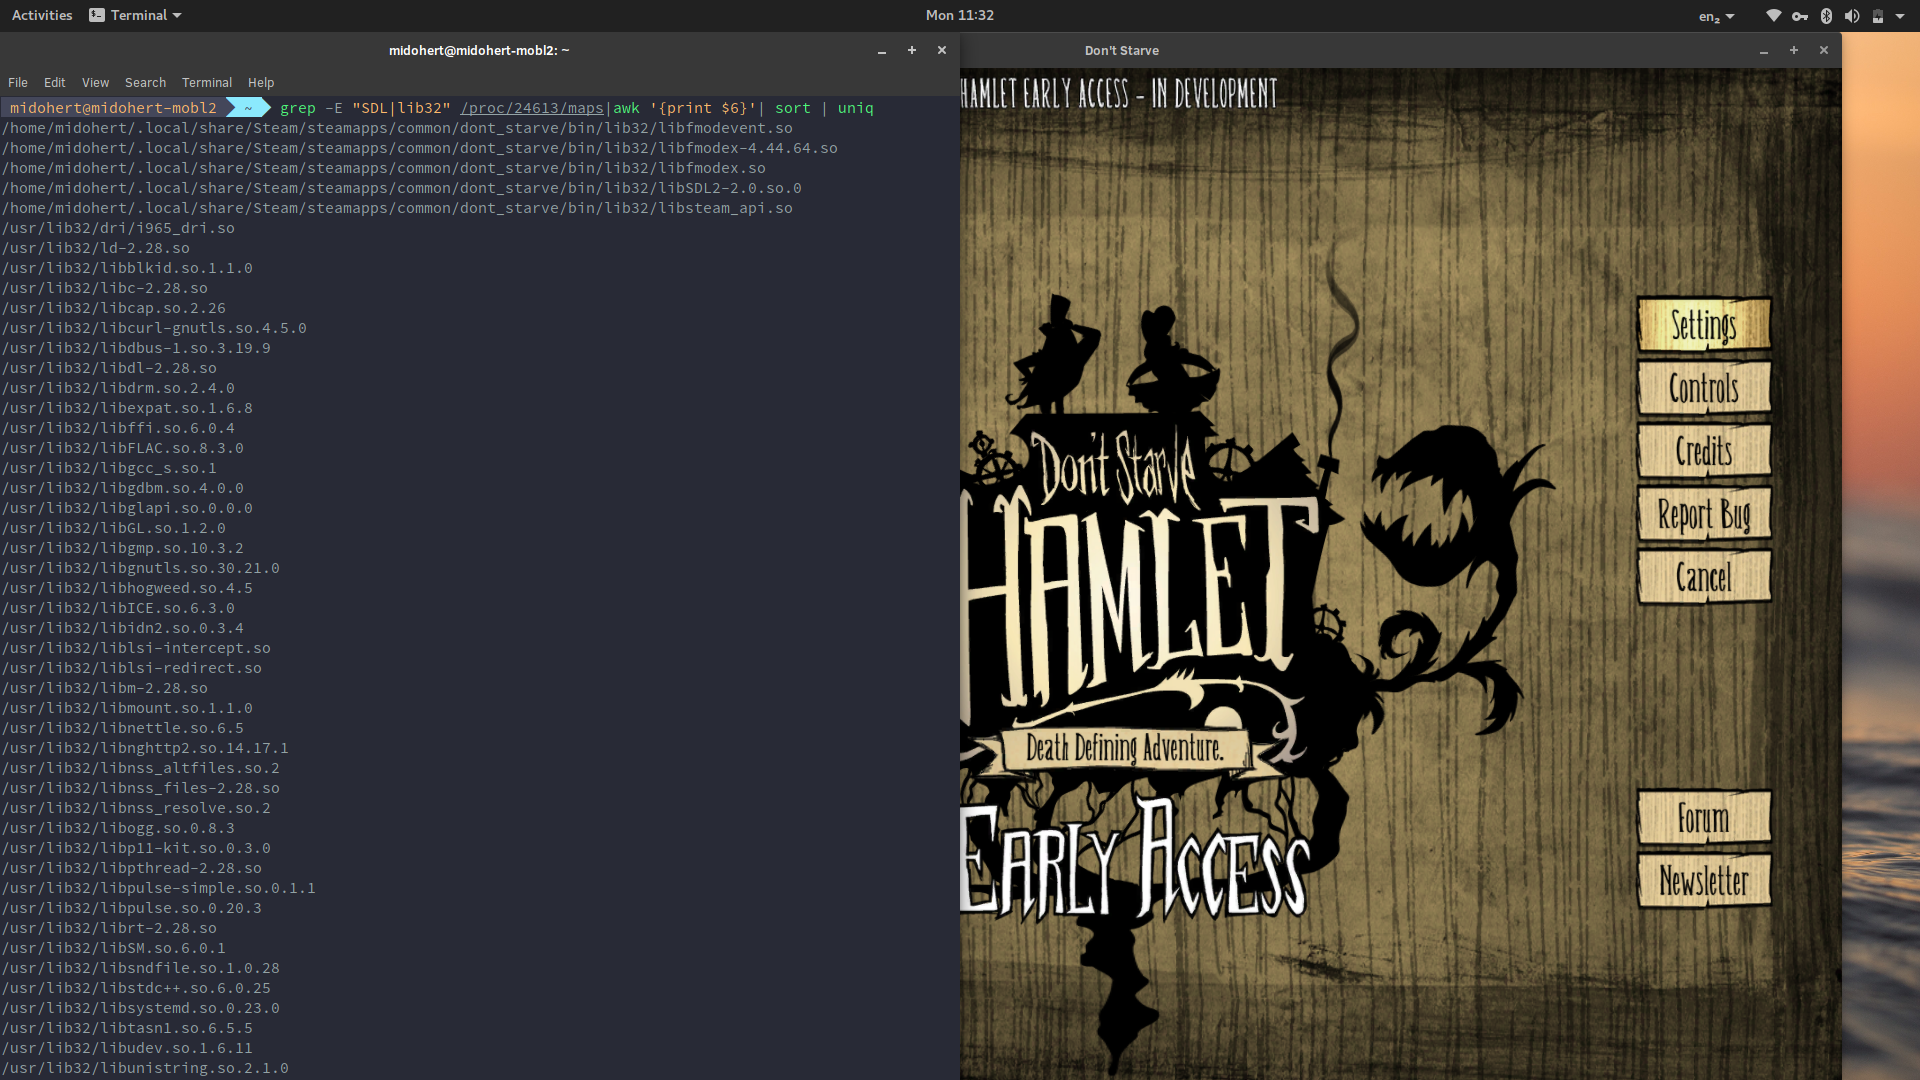This screenshot has width=1920, height=1080.
Task: Click the libexpat.so.1.6.8 line
Action: pos(127,408)
